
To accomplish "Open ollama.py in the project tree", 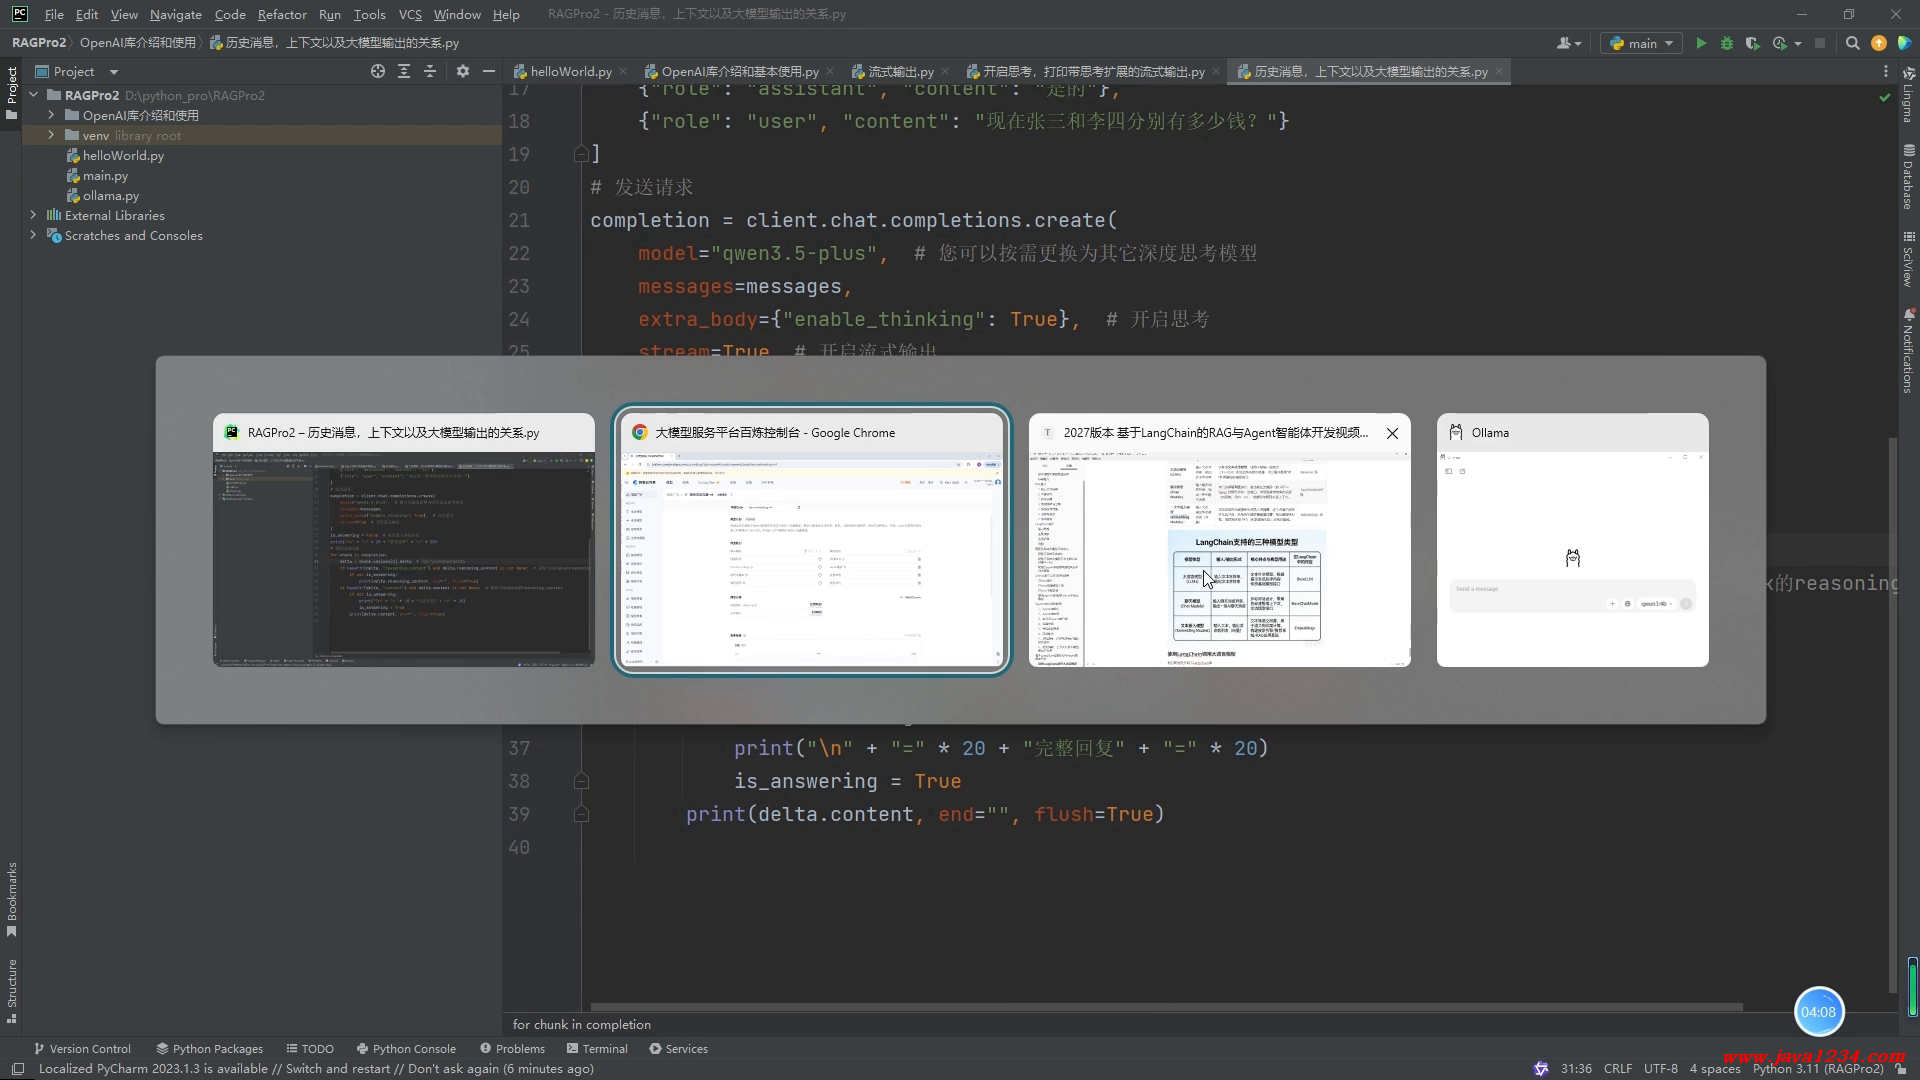I will click(110, 195).
